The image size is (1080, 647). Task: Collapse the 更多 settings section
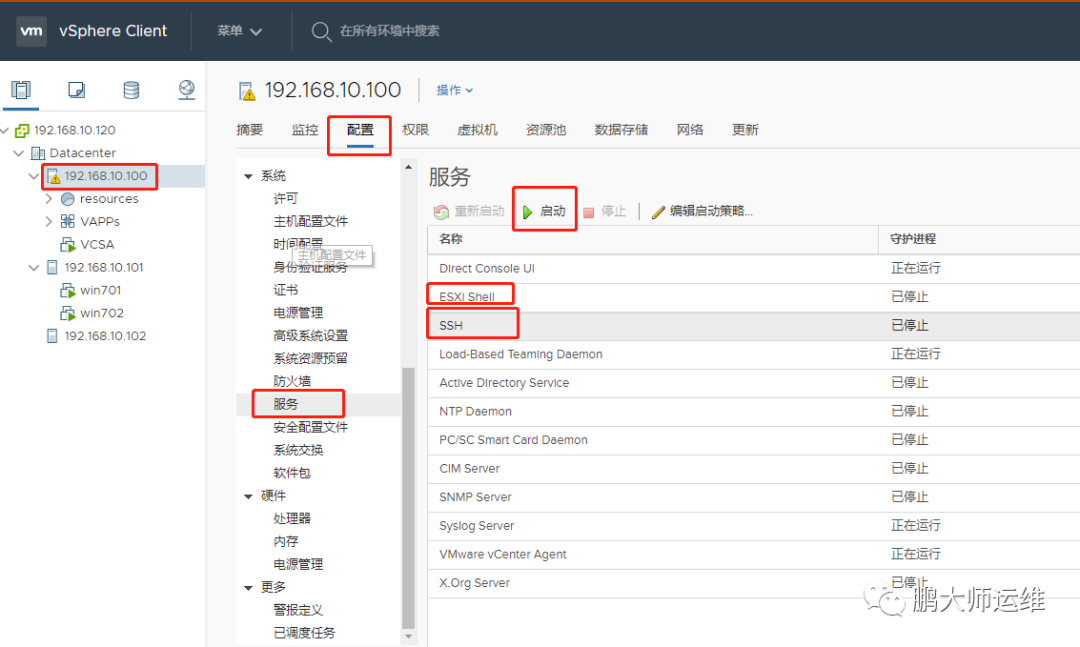[248, 588]
